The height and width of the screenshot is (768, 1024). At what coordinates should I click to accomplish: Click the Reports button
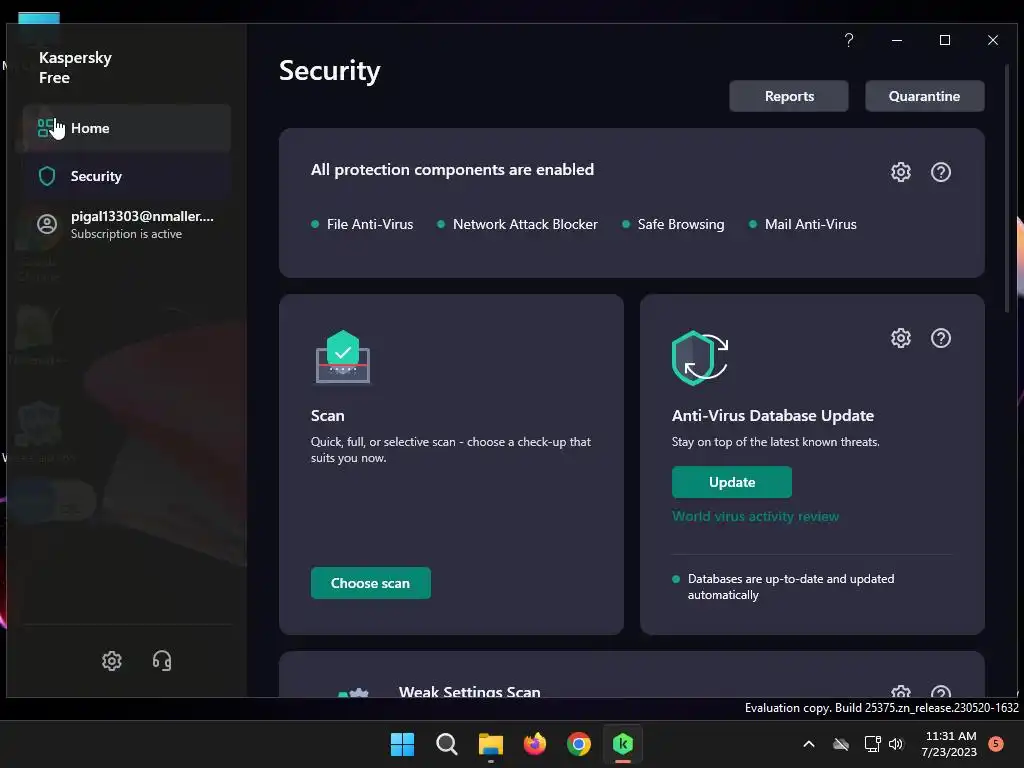point(789,96)
